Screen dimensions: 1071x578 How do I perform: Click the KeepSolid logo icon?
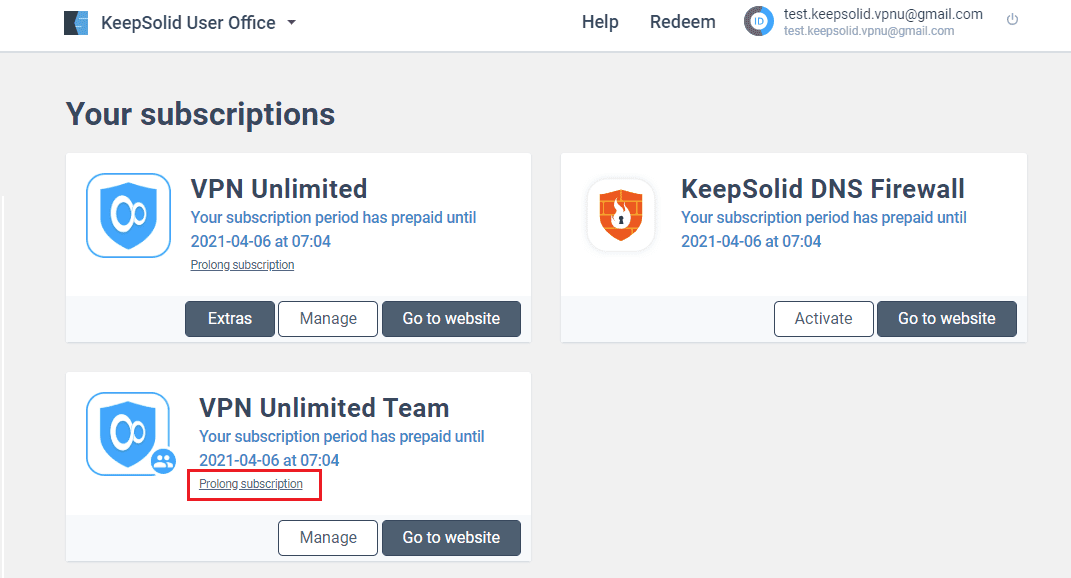pos(76,23)
